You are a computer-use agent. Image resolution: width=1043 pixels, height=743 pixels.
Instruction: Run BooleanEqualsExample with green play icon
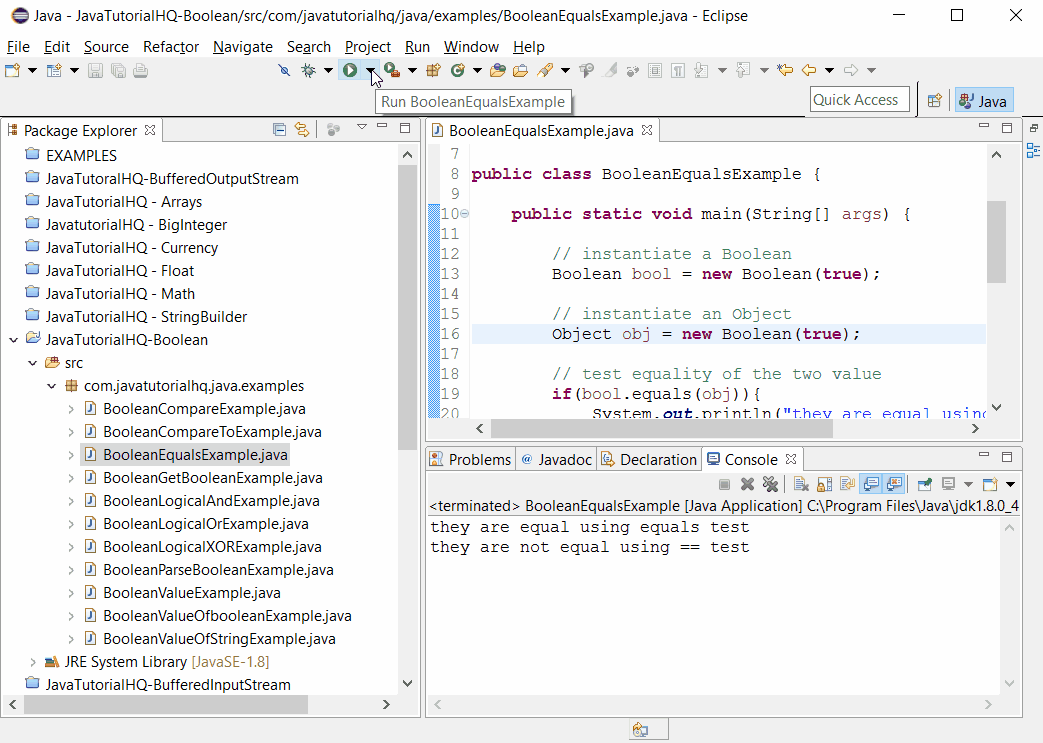click(x=350, y=70)
